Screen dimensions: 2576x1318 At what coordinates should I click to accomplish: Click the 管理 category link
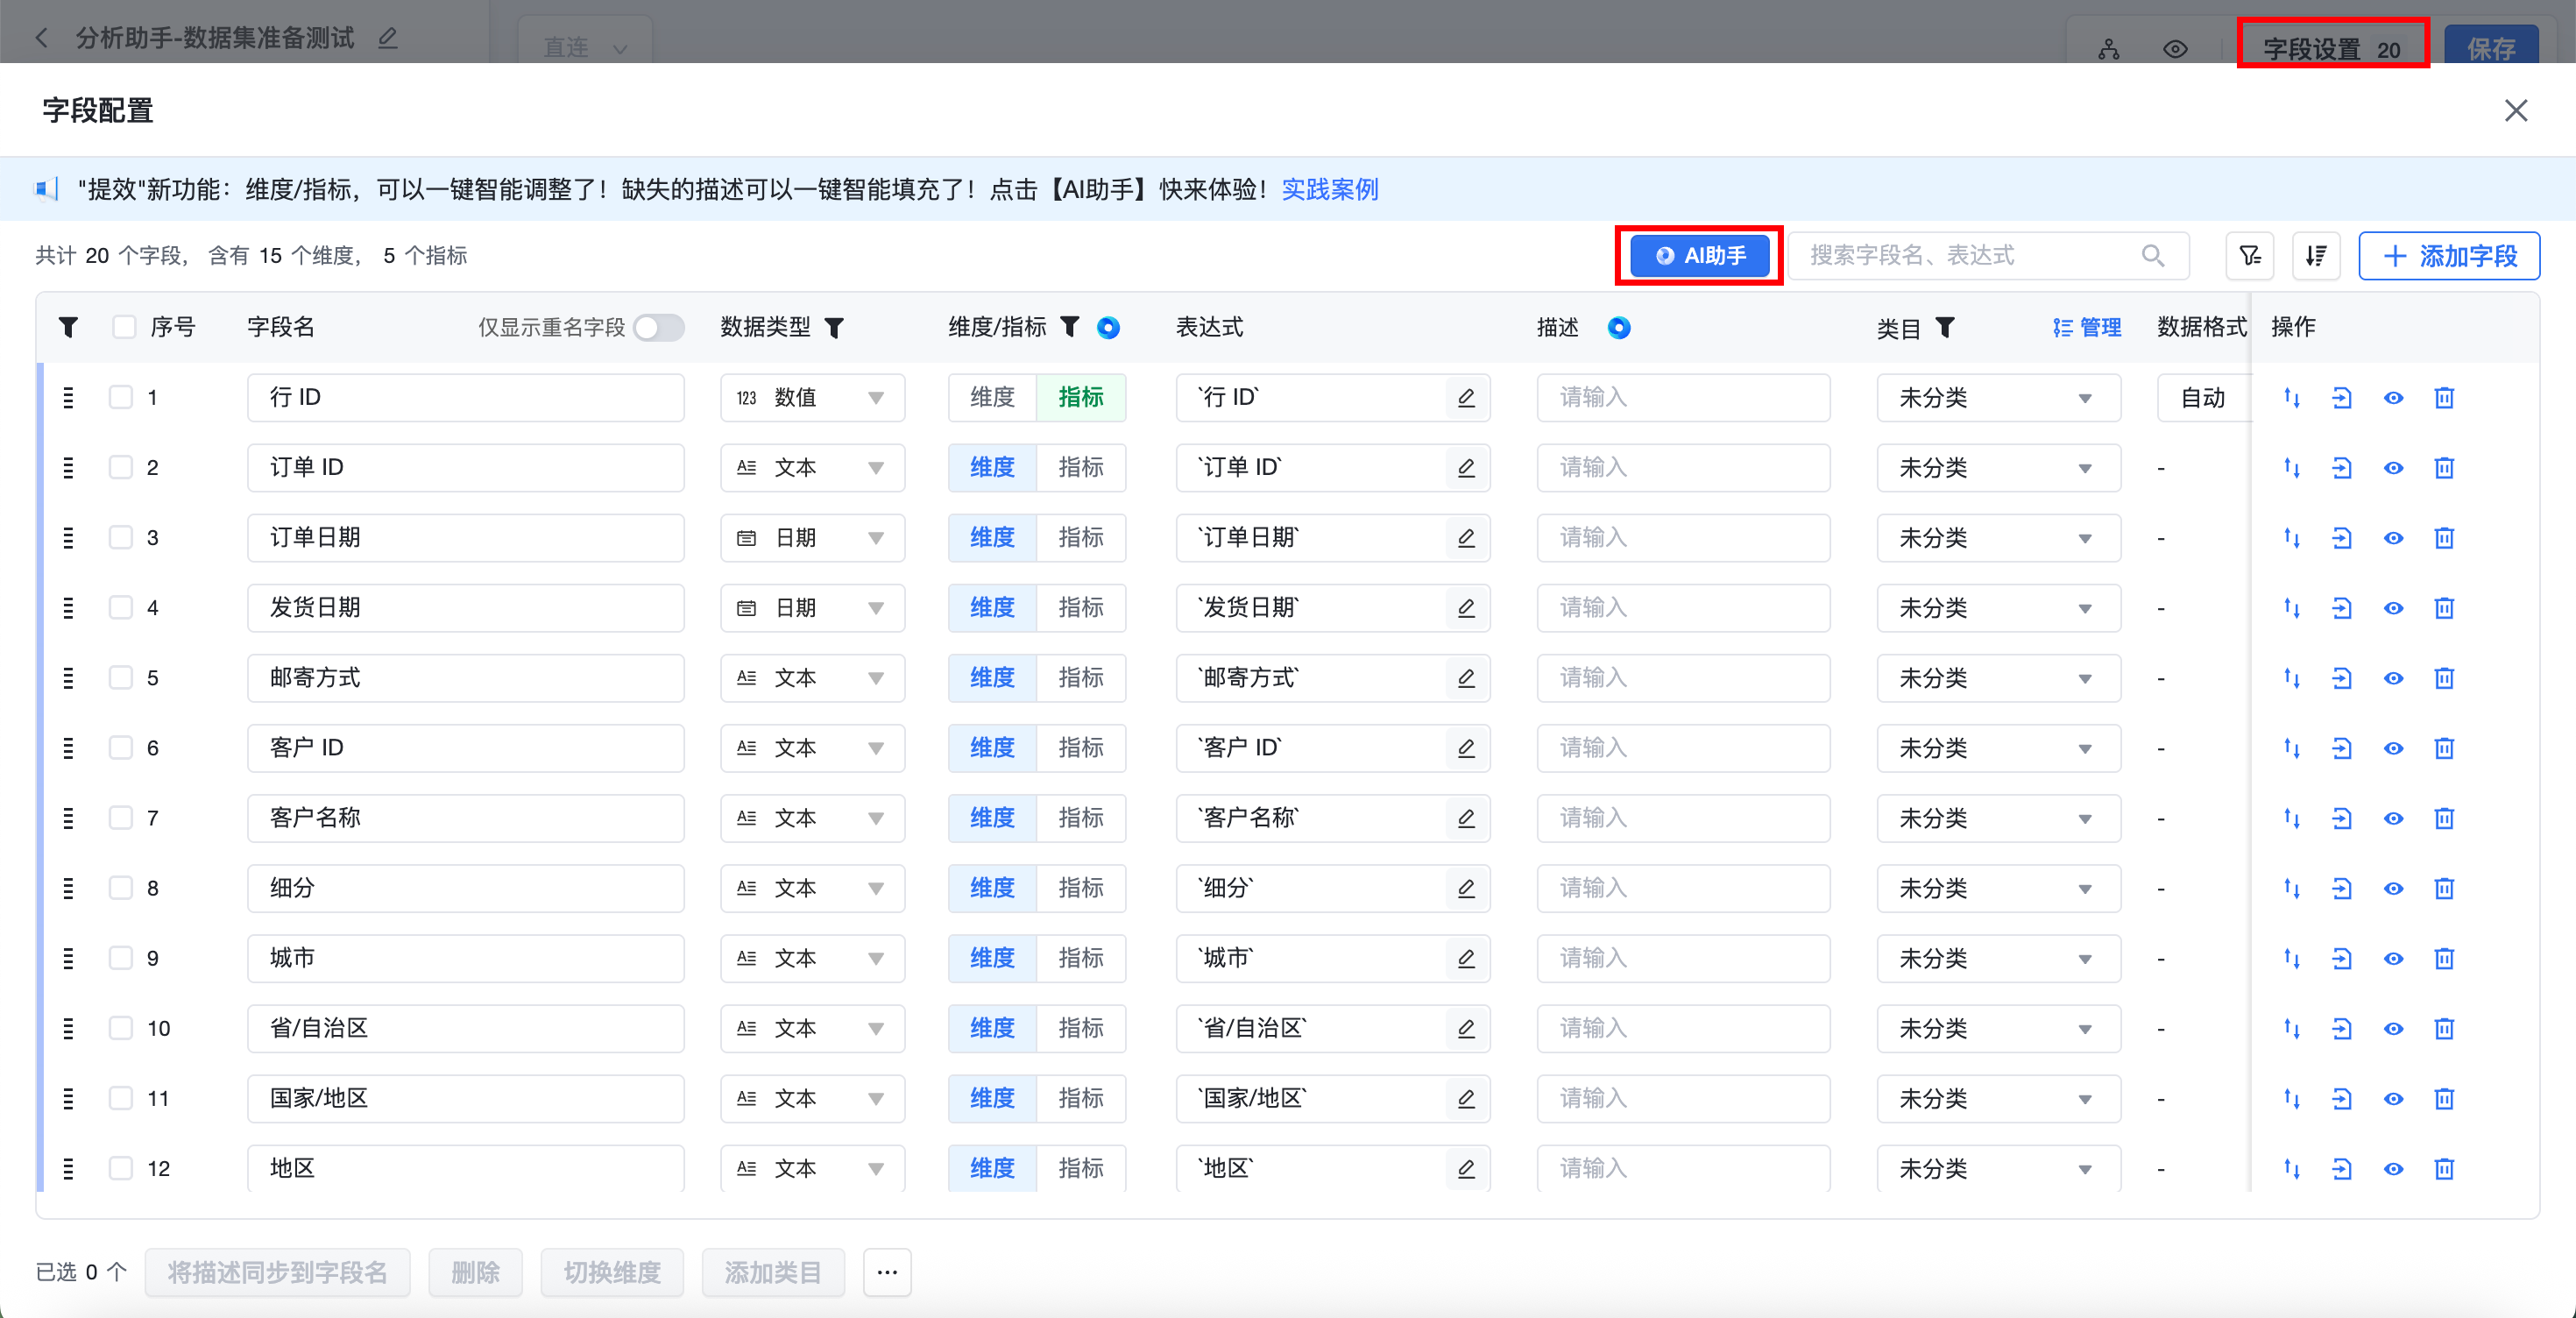2087,327
